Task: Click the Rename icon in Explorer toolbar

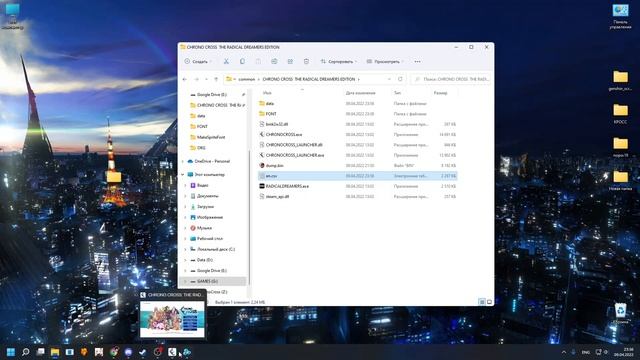Action: pyautogui.click(x=274, y=62)
